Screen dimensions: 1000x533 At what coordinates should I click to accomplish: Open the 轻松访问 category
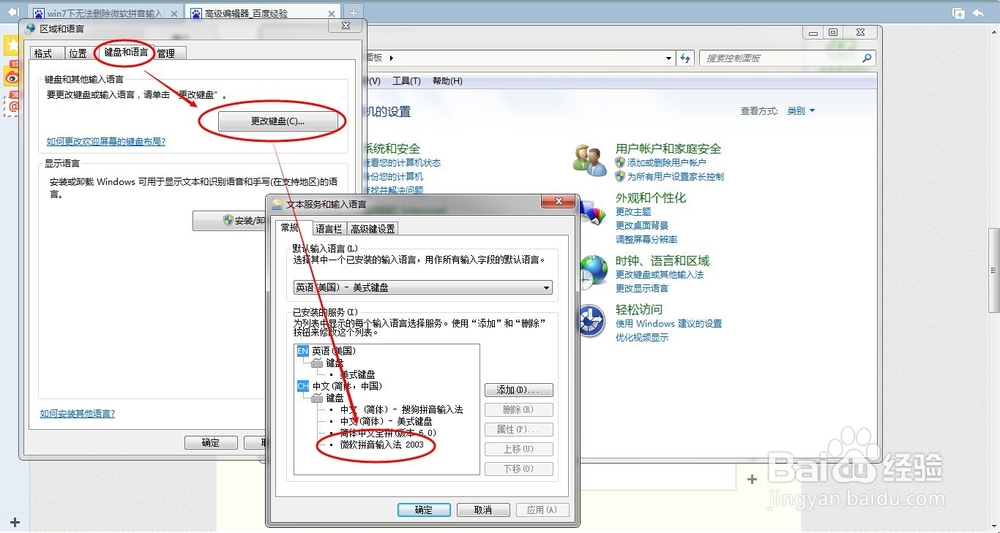pyautogui.click(x=638, y=310)
